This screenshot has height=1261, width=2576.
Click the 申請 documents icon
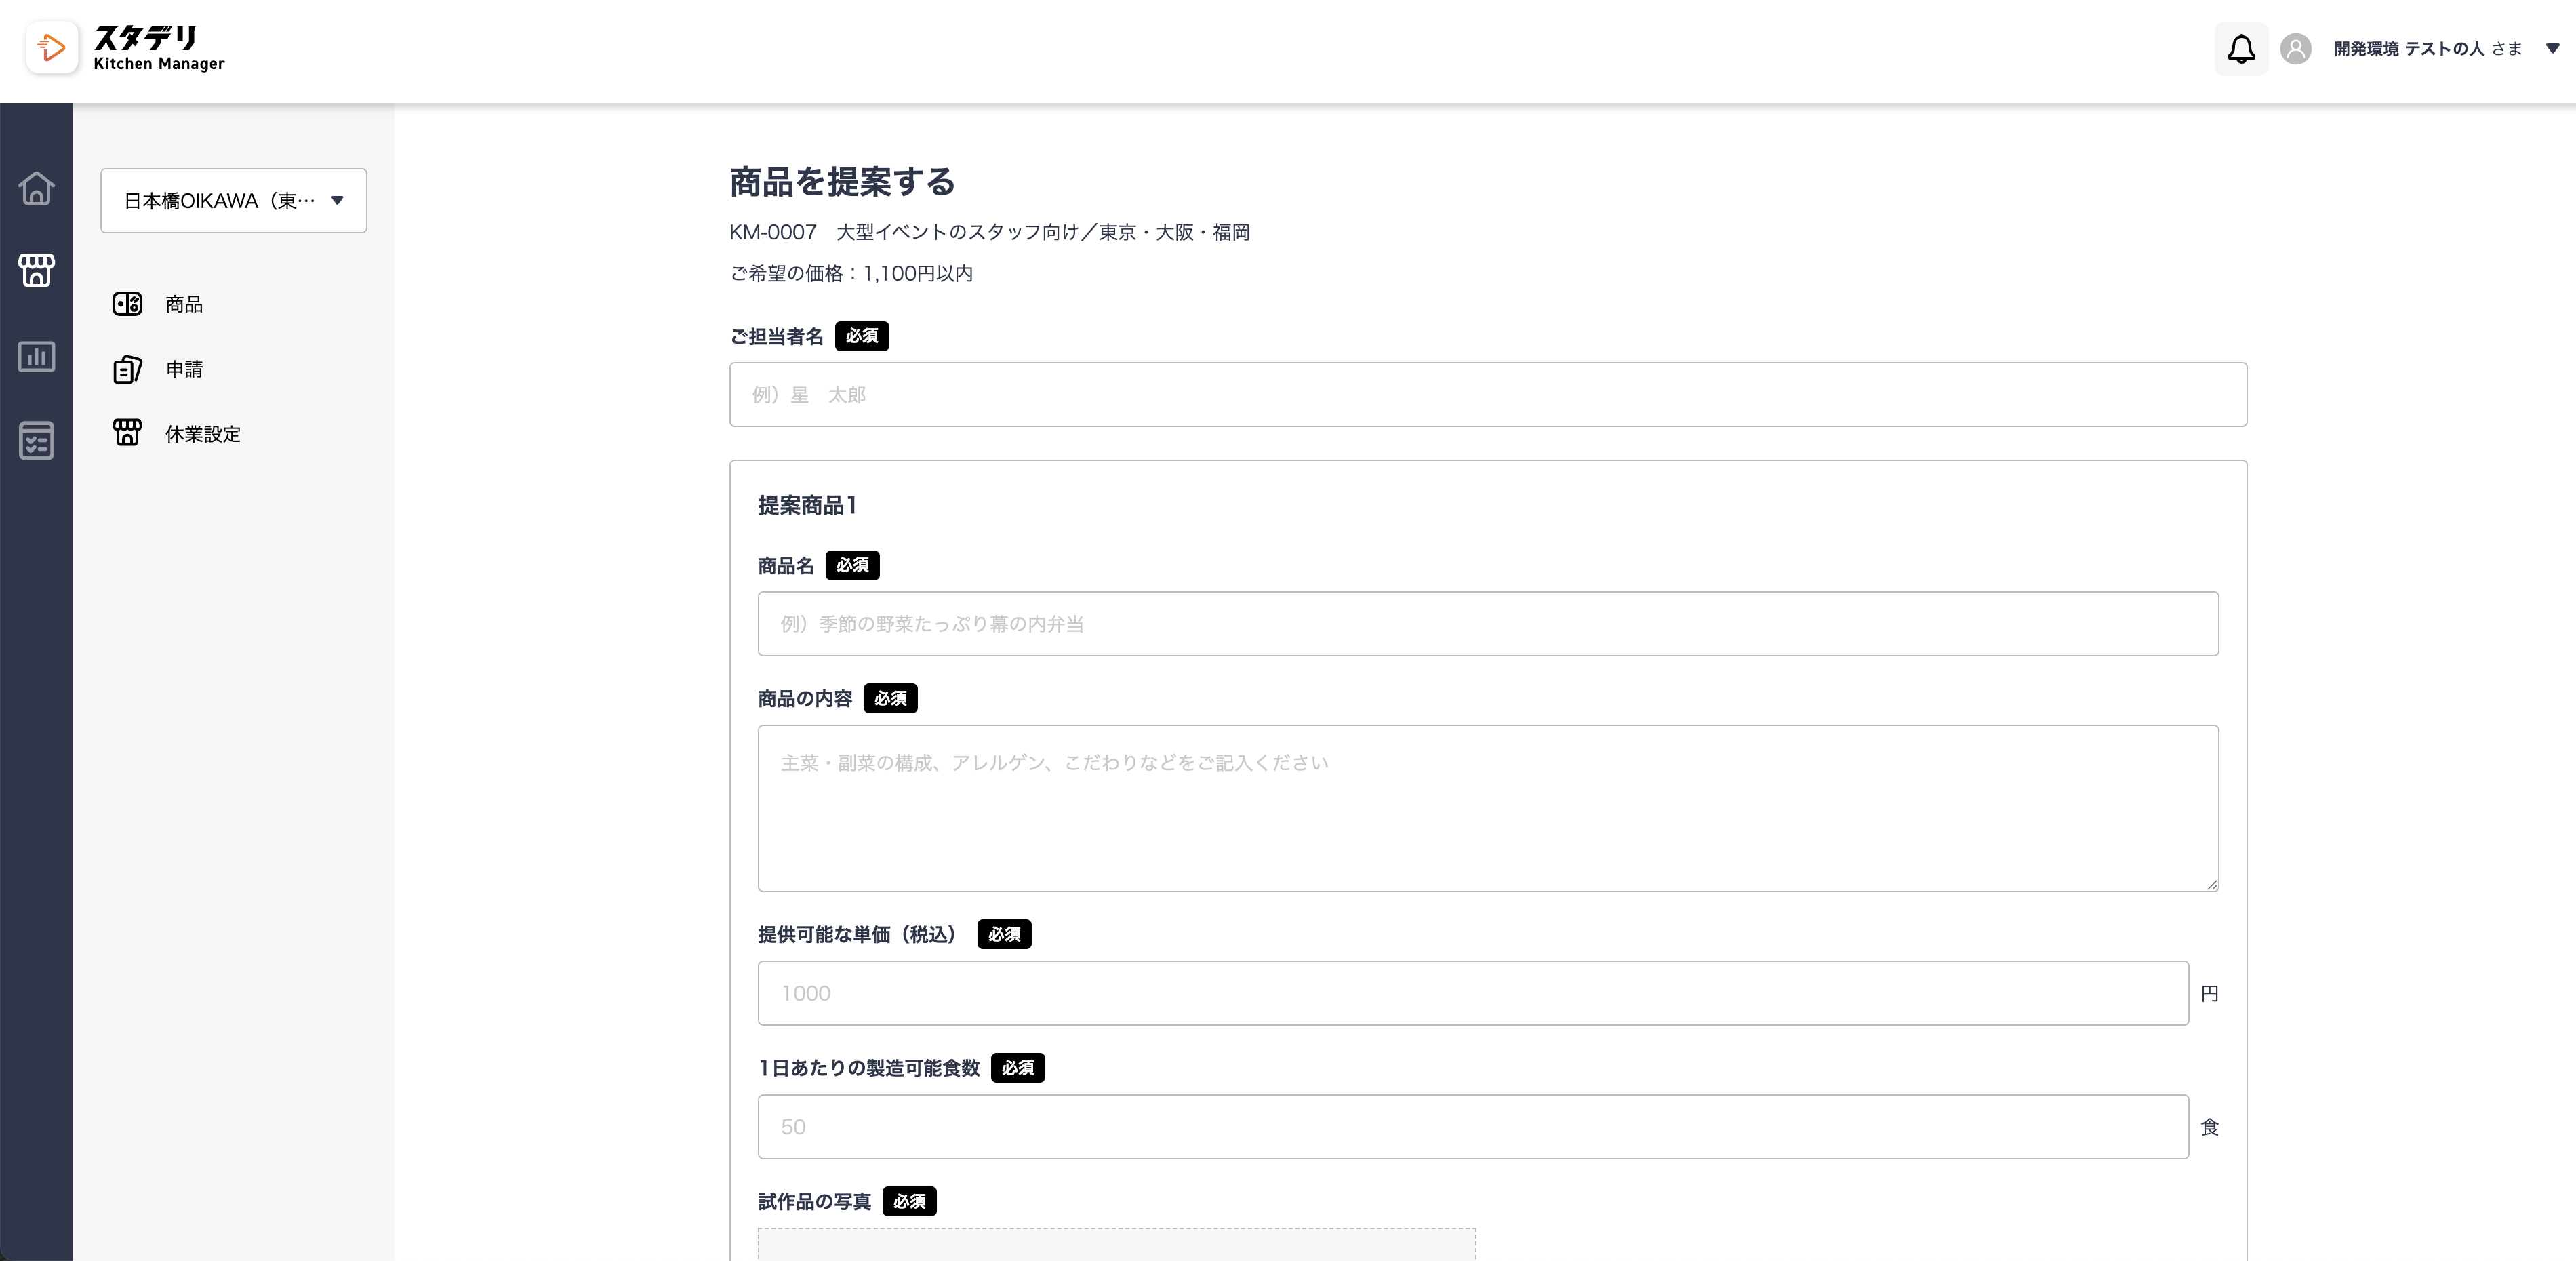coord(127,369)
